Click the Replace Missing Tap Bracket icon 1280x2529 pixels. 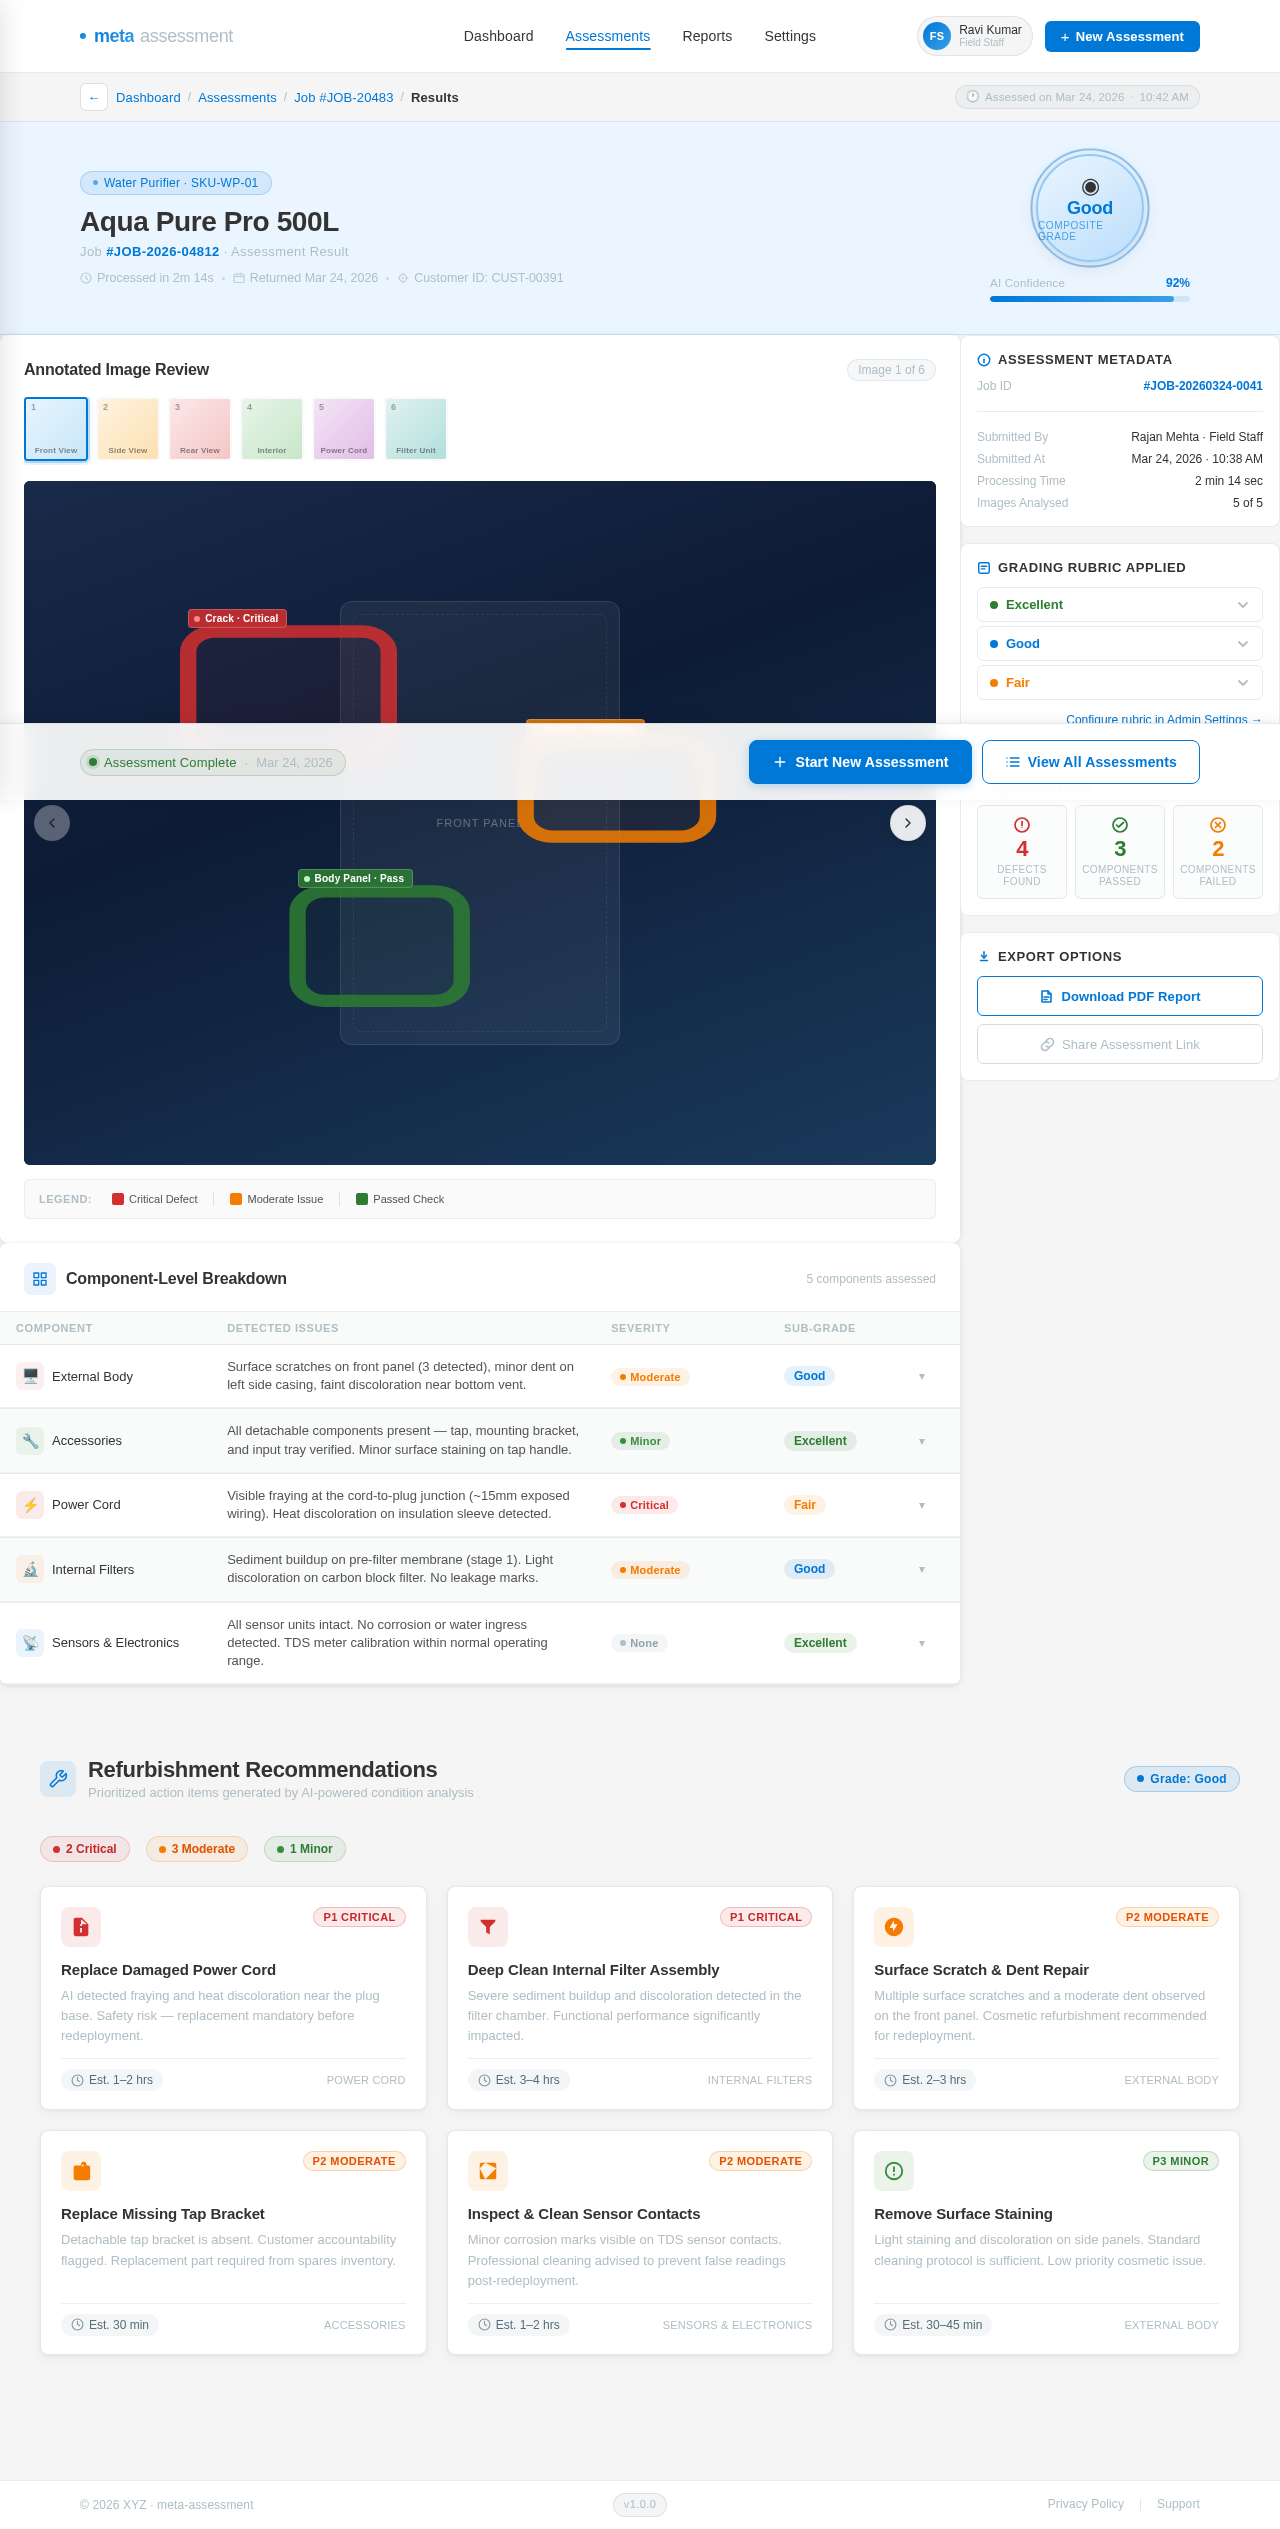click(x=81, y=2171)
